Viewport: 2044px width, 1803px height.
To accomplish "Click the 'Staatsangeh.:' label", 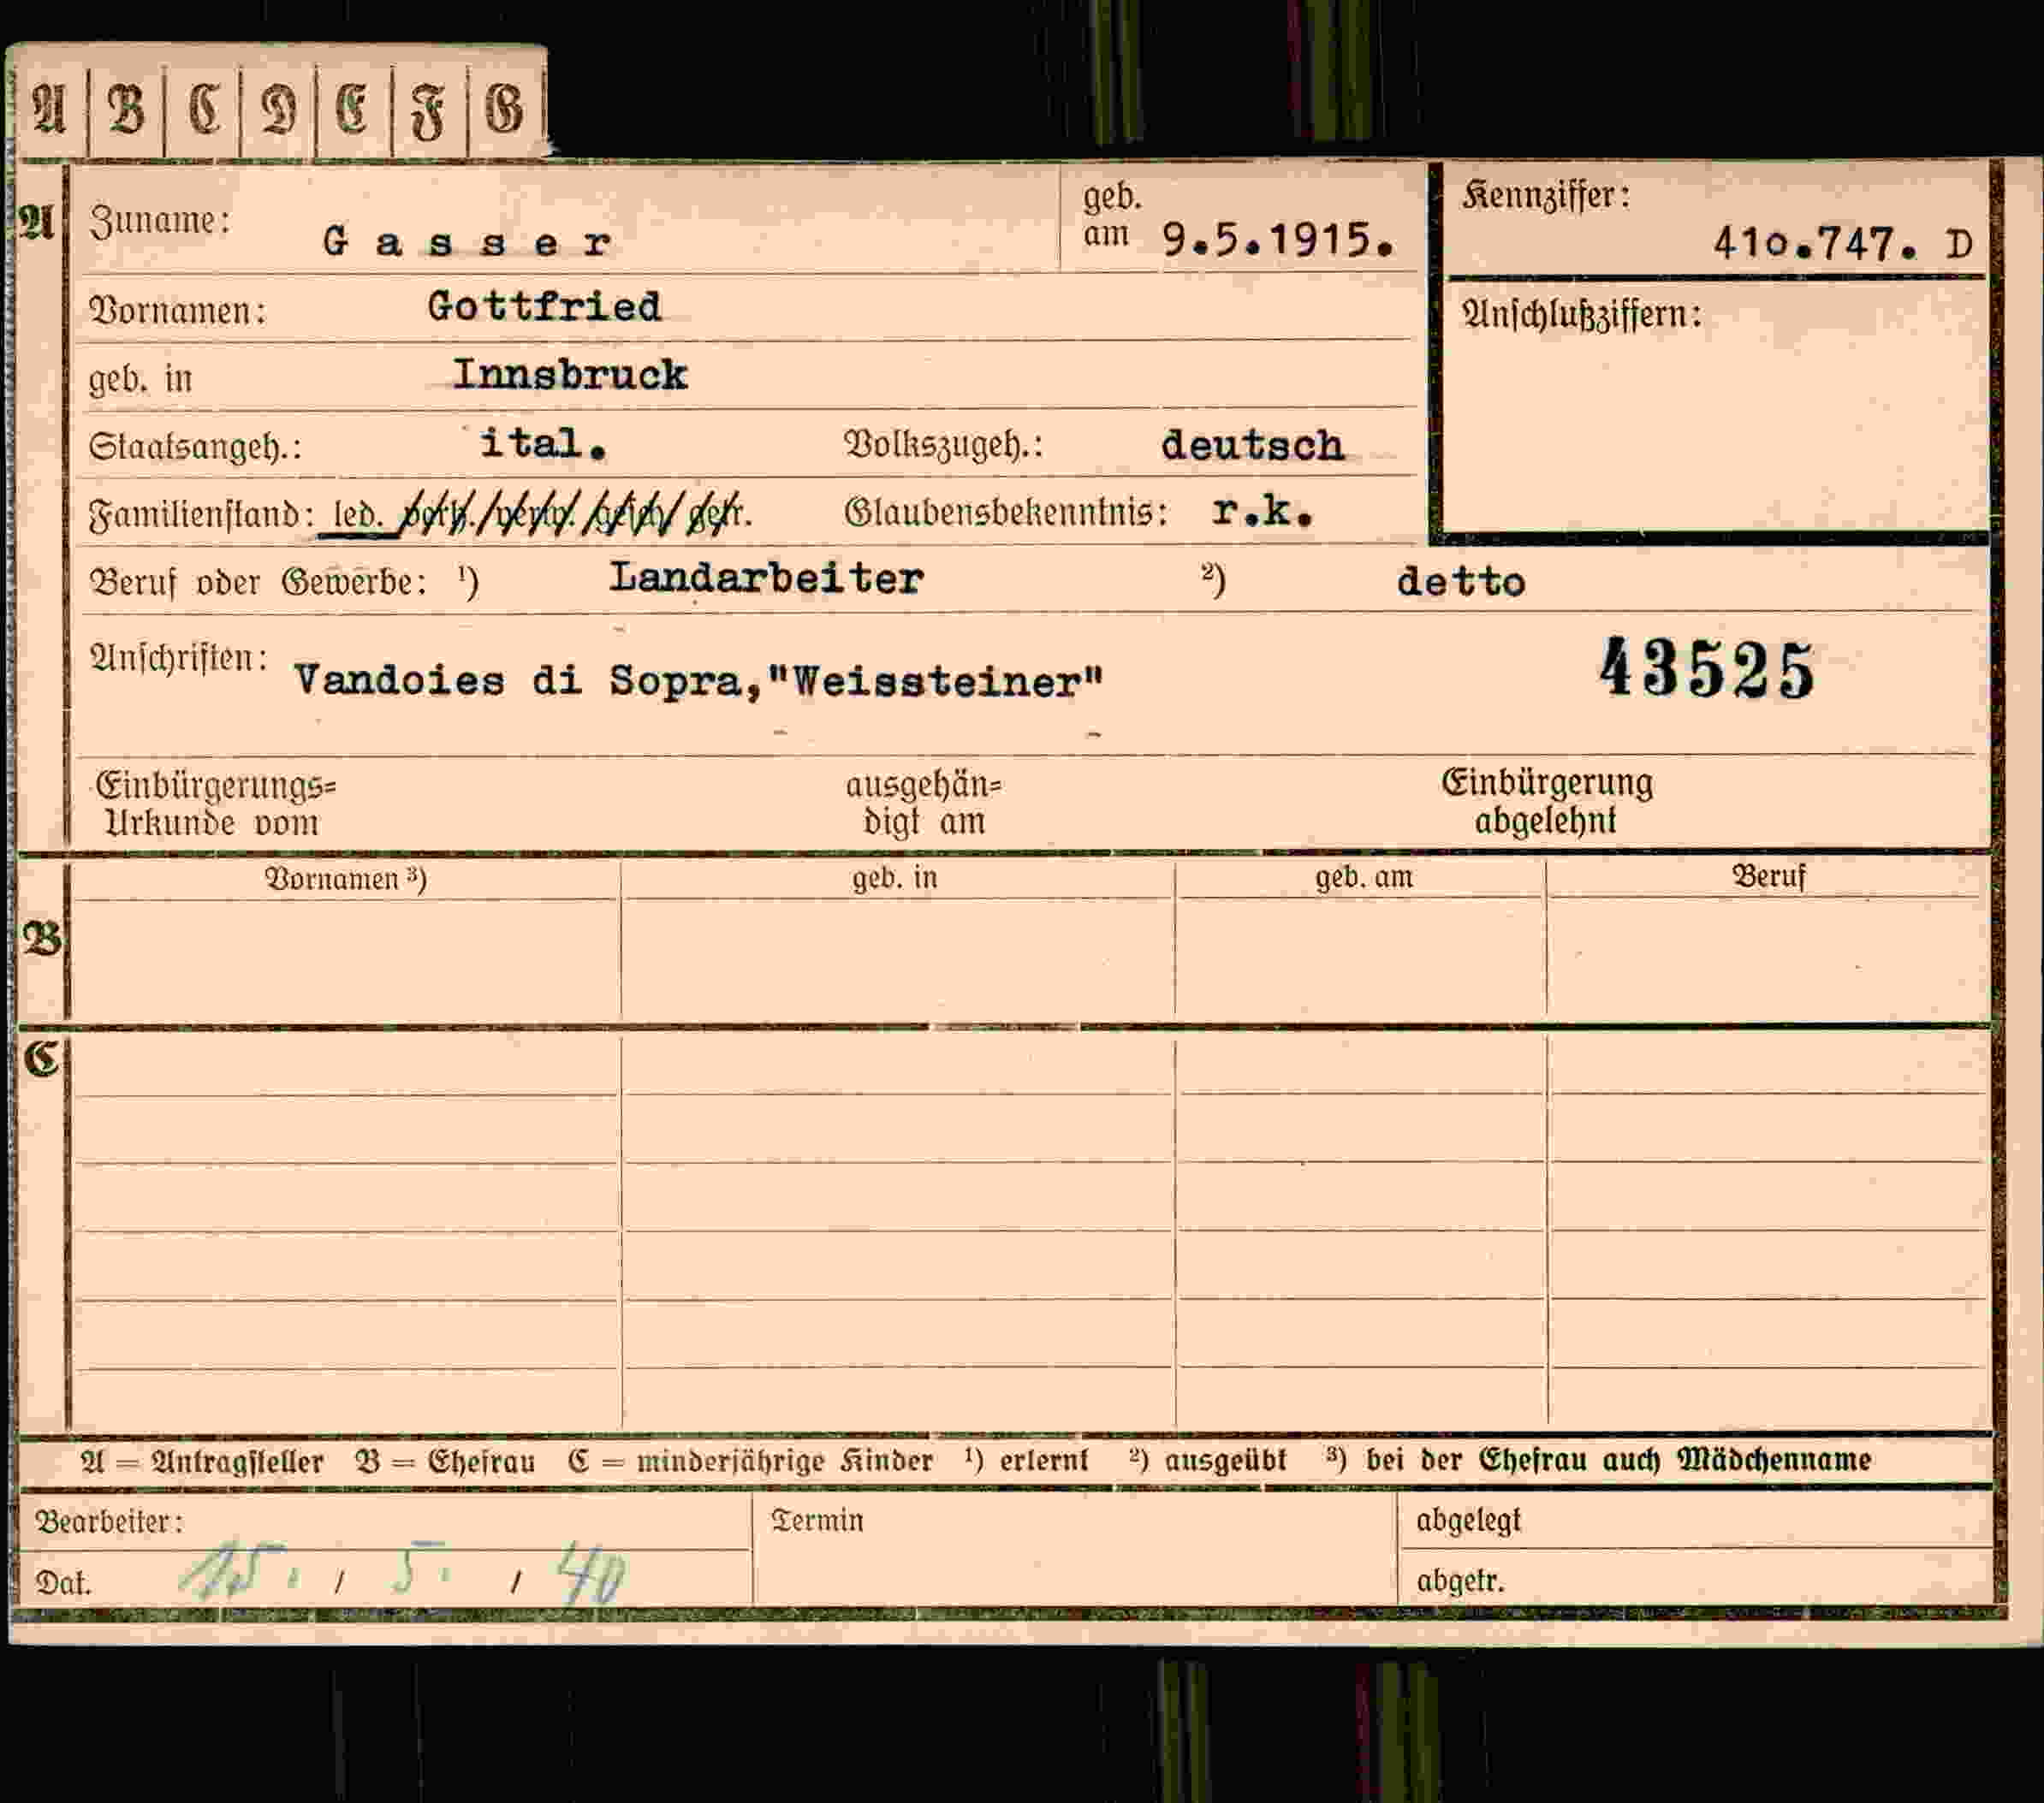I will pyautogui.click(x=195, y=446).
